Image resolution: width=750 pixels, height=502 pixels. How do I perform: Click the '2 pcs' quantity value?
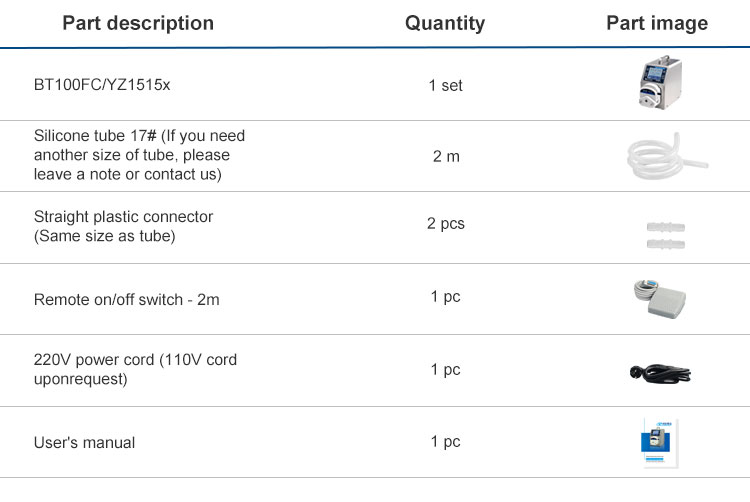pos(446,223)
